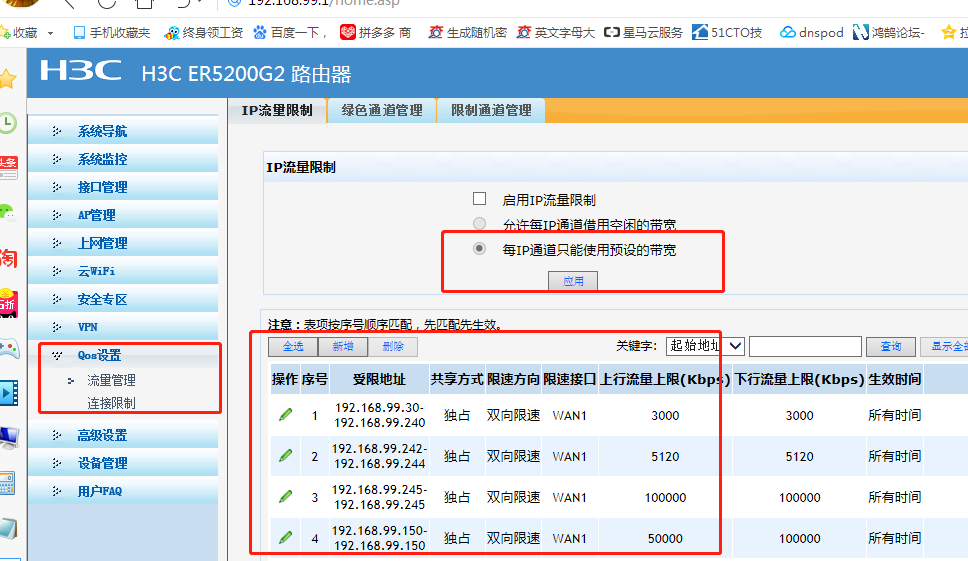Click 下行流量上限(Kbps) column header
This screenshot has height=561, width=968.
799,379
